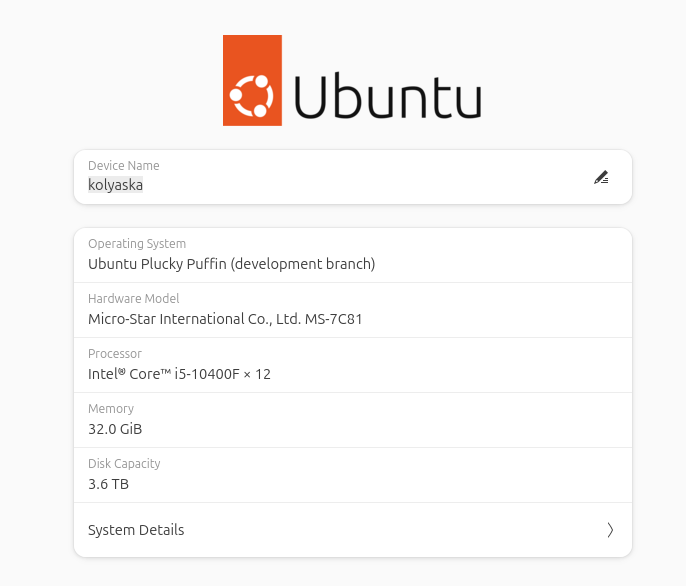Select the 3.6 TB disk value
This screenshot has height=586, width=686.
coord(108,484)
